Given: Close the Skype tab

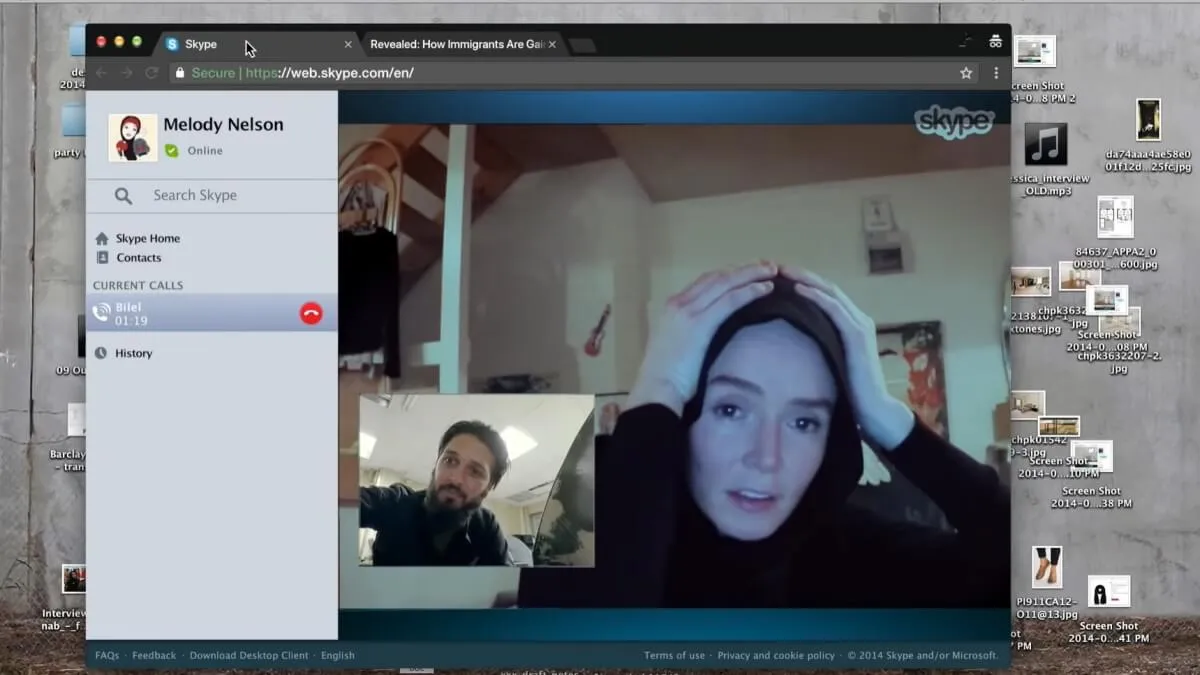Looking at the screenshot, I should (348, 45).
